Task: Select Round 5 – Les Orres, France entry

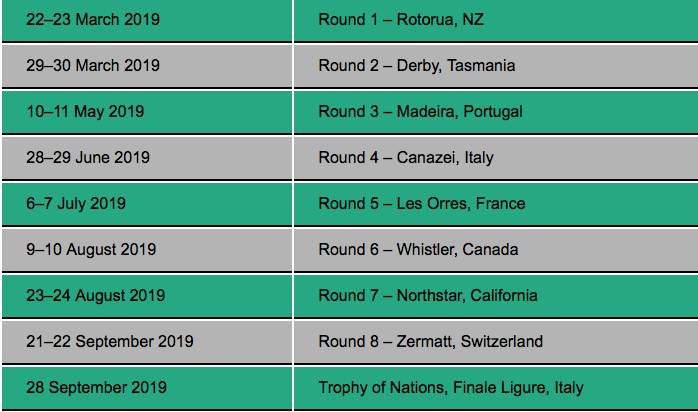Action: [421, 204]
